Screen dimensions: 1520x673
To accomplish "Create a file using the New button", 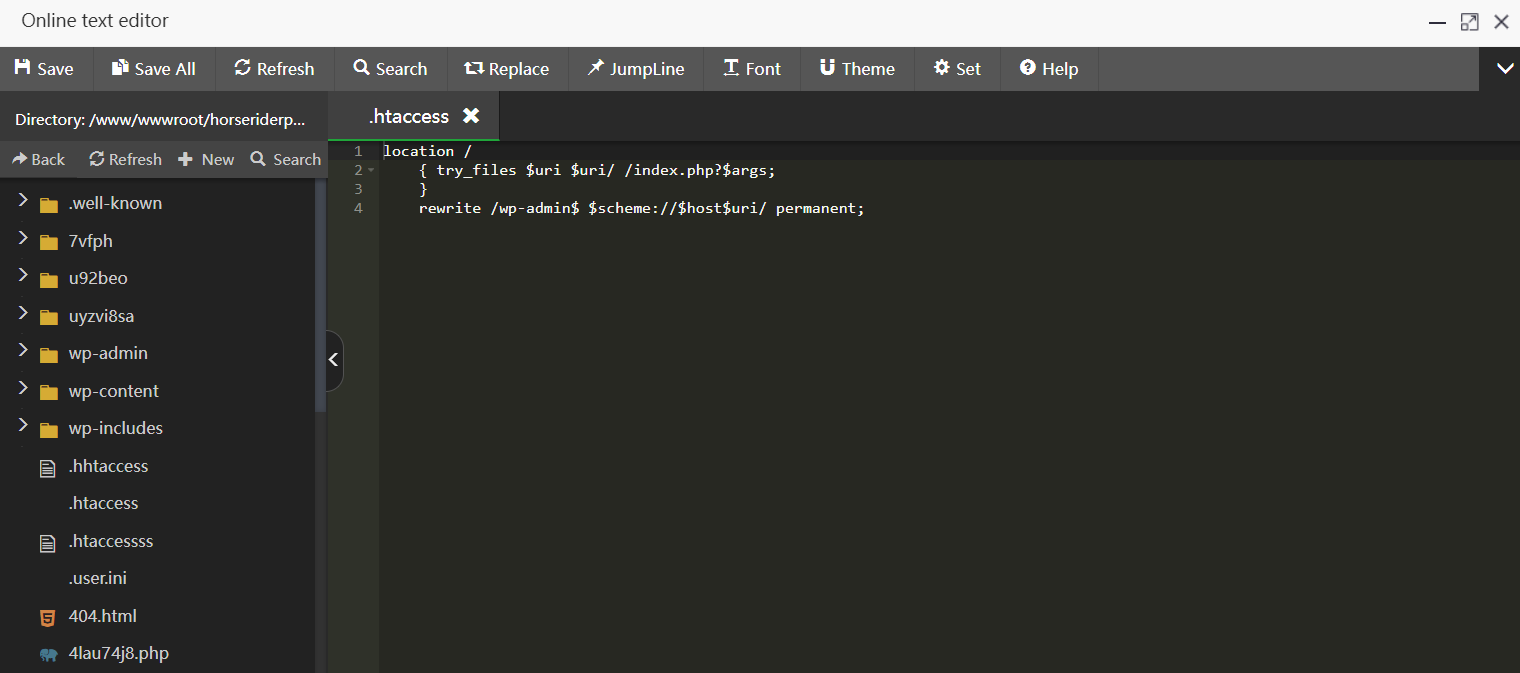I will pyautogui.click(x=206, y=159).
